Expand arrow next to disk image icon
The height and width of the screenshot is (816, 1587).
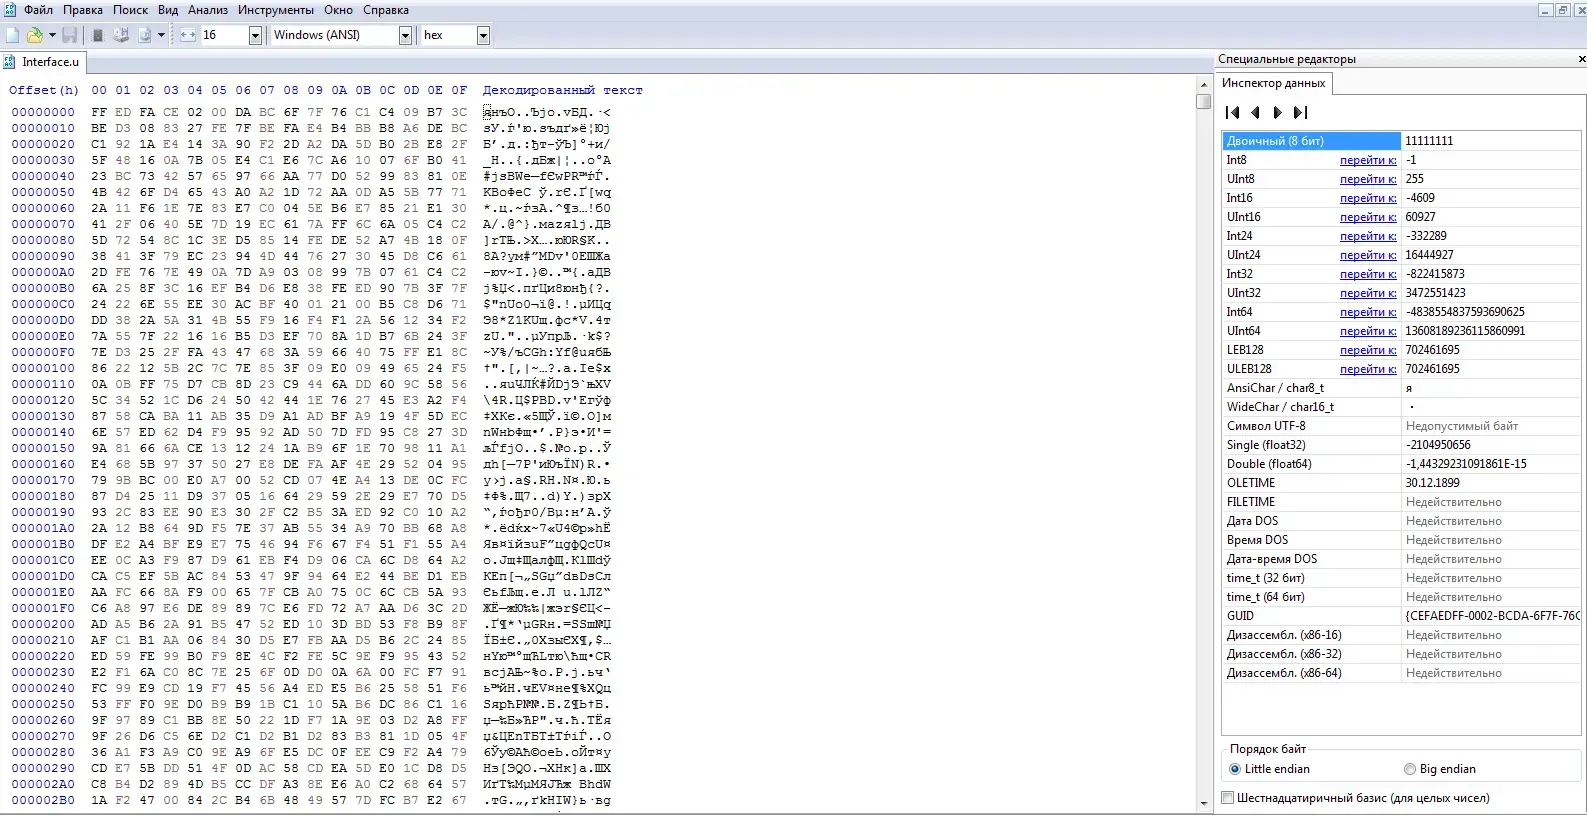161,35
